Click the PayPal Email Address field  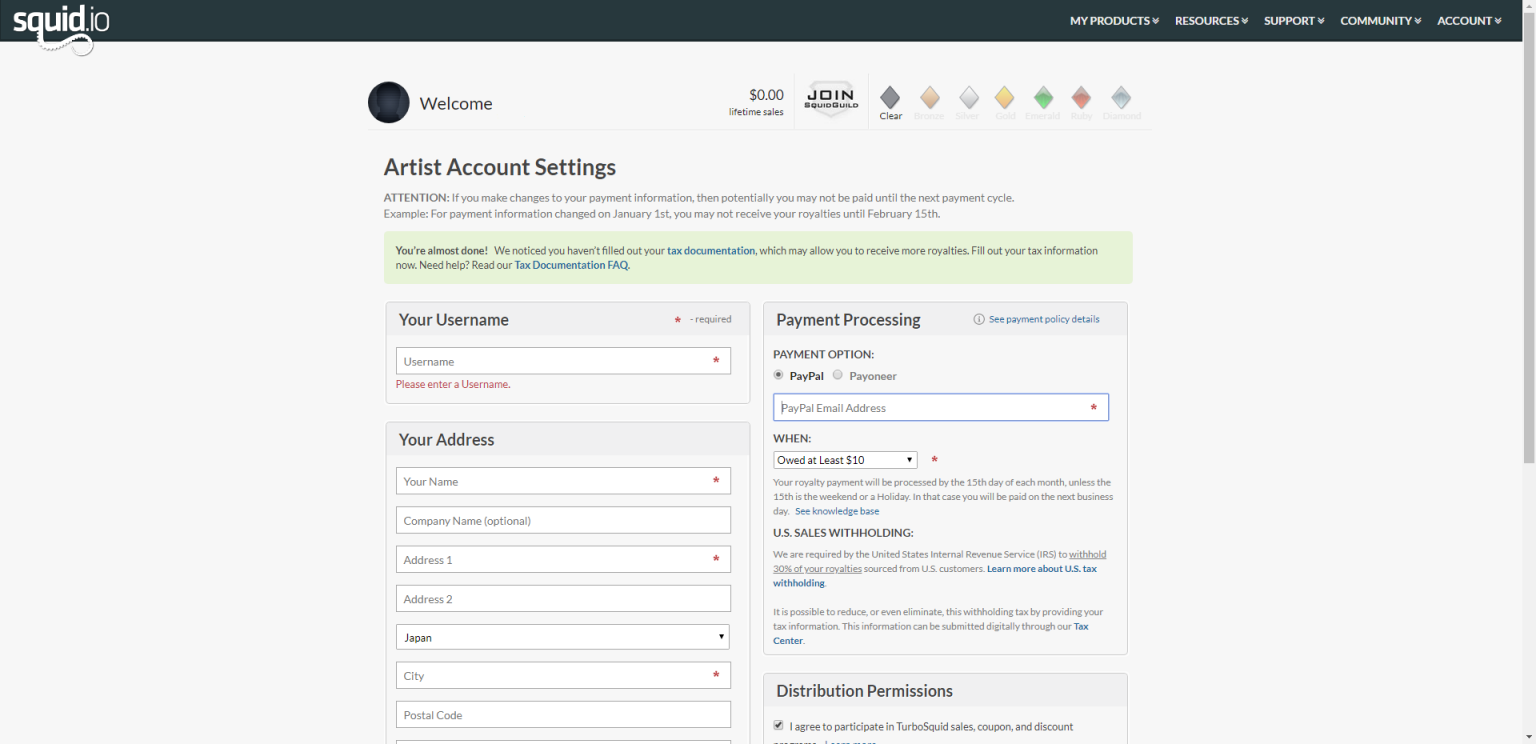point(932,408)
